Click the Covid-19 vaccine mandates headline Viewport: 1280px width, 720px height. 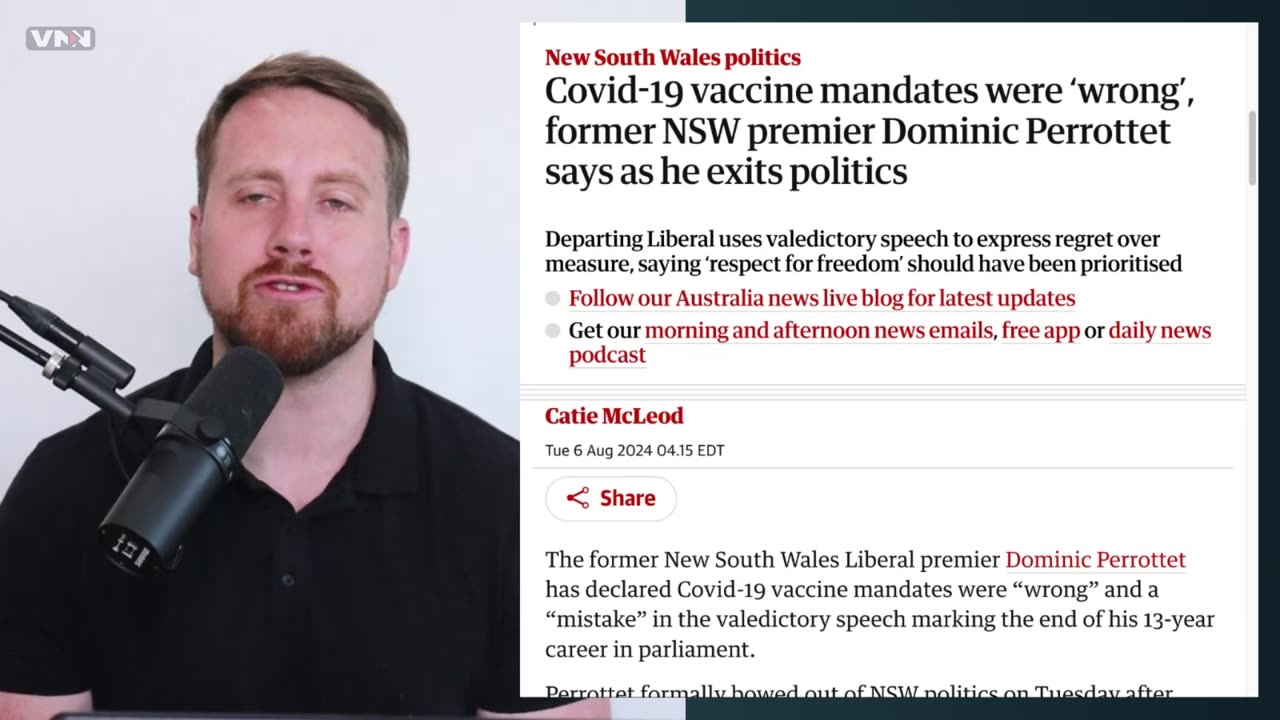coord(870,132)
